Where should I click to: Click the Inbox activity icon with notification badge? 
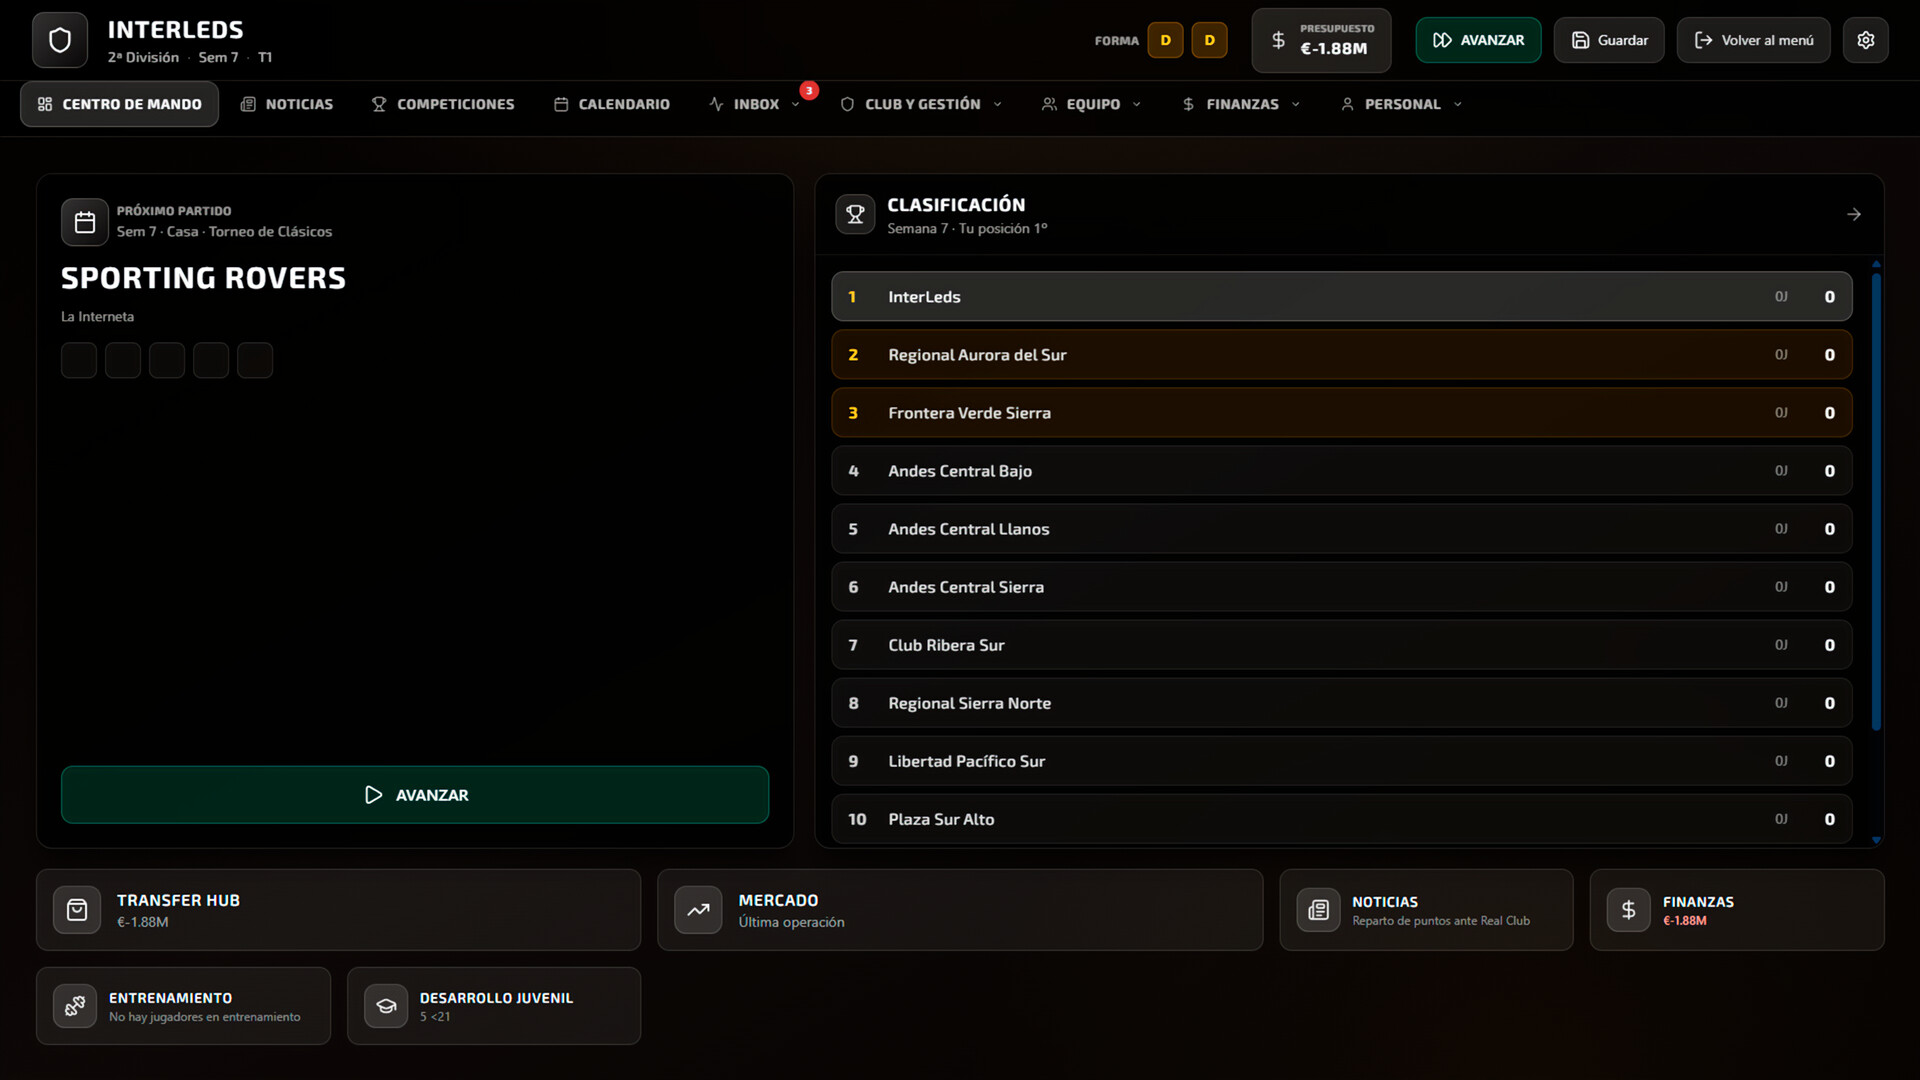pos(716,103)
